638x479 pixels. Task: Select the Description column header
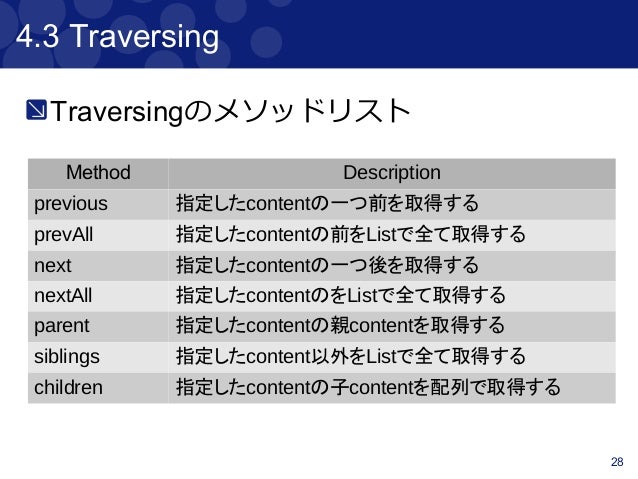(x=392, y=173)
